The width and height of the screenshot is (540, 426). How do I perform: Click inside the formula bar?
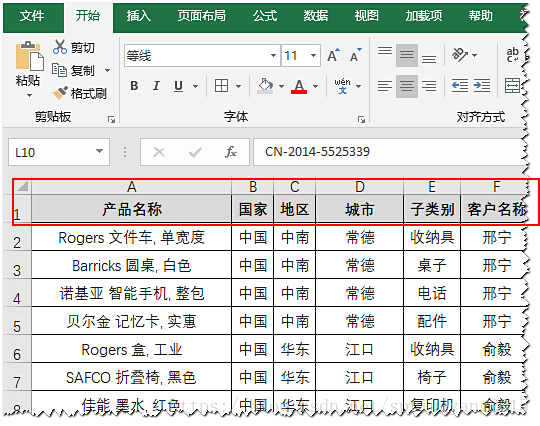click(x=389, y=152)
